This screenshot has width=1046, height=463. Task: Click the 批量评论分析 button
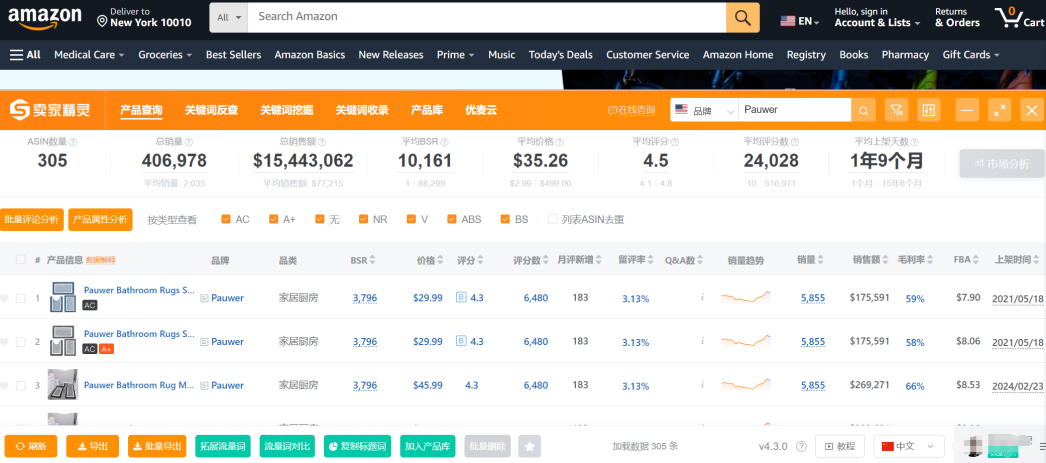pos(31,219)
